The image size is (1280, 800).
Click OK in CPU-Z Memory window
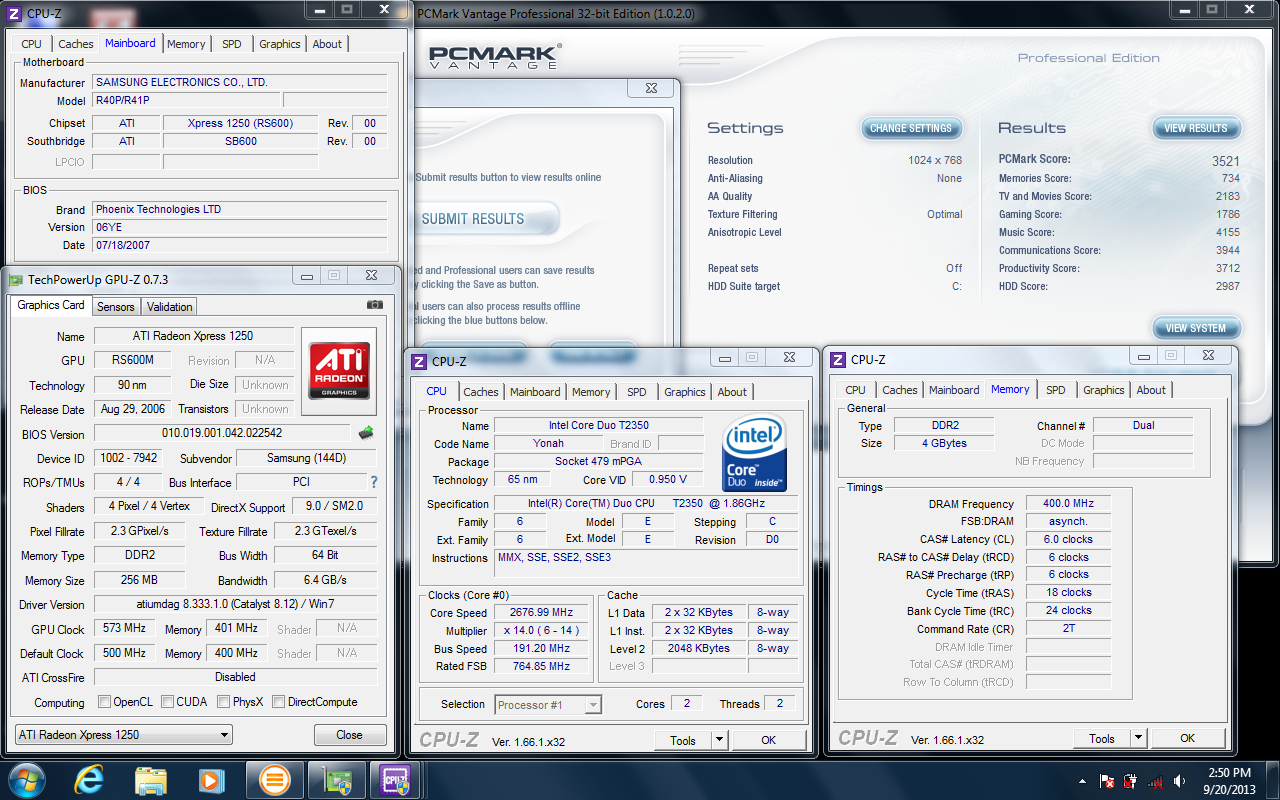[x=1187, y=738]
